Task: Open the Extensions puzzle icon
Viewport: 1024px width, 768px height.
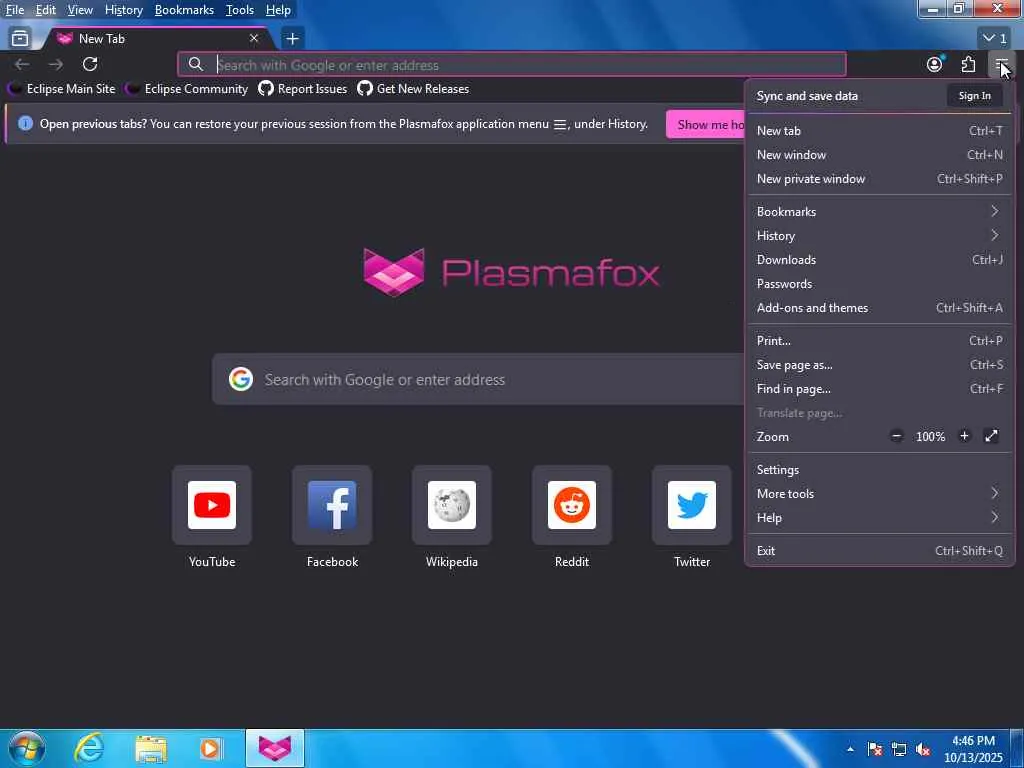Action: [x=968, y=64]
